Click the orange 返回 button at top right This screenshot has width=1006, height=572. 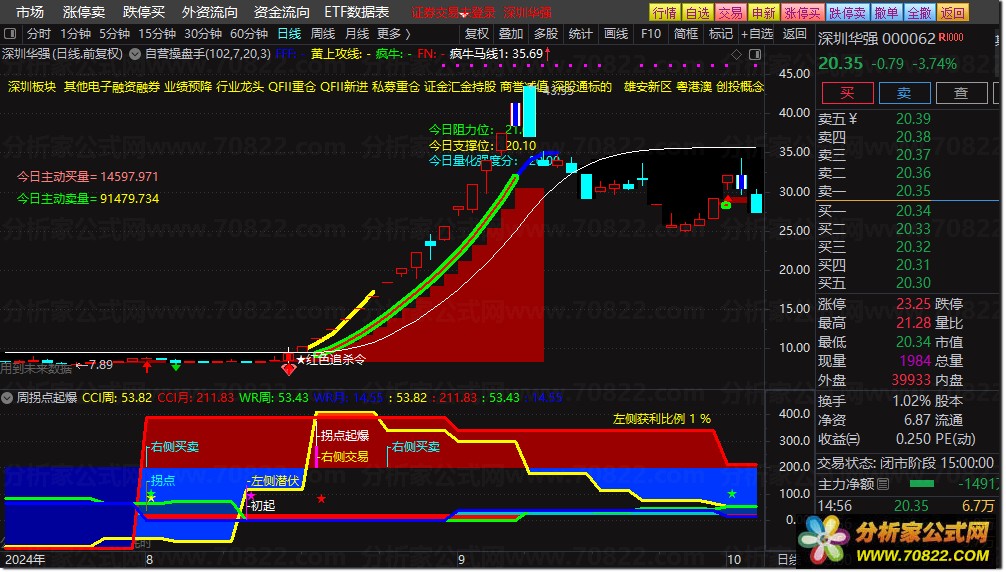[x=952, y=12]
